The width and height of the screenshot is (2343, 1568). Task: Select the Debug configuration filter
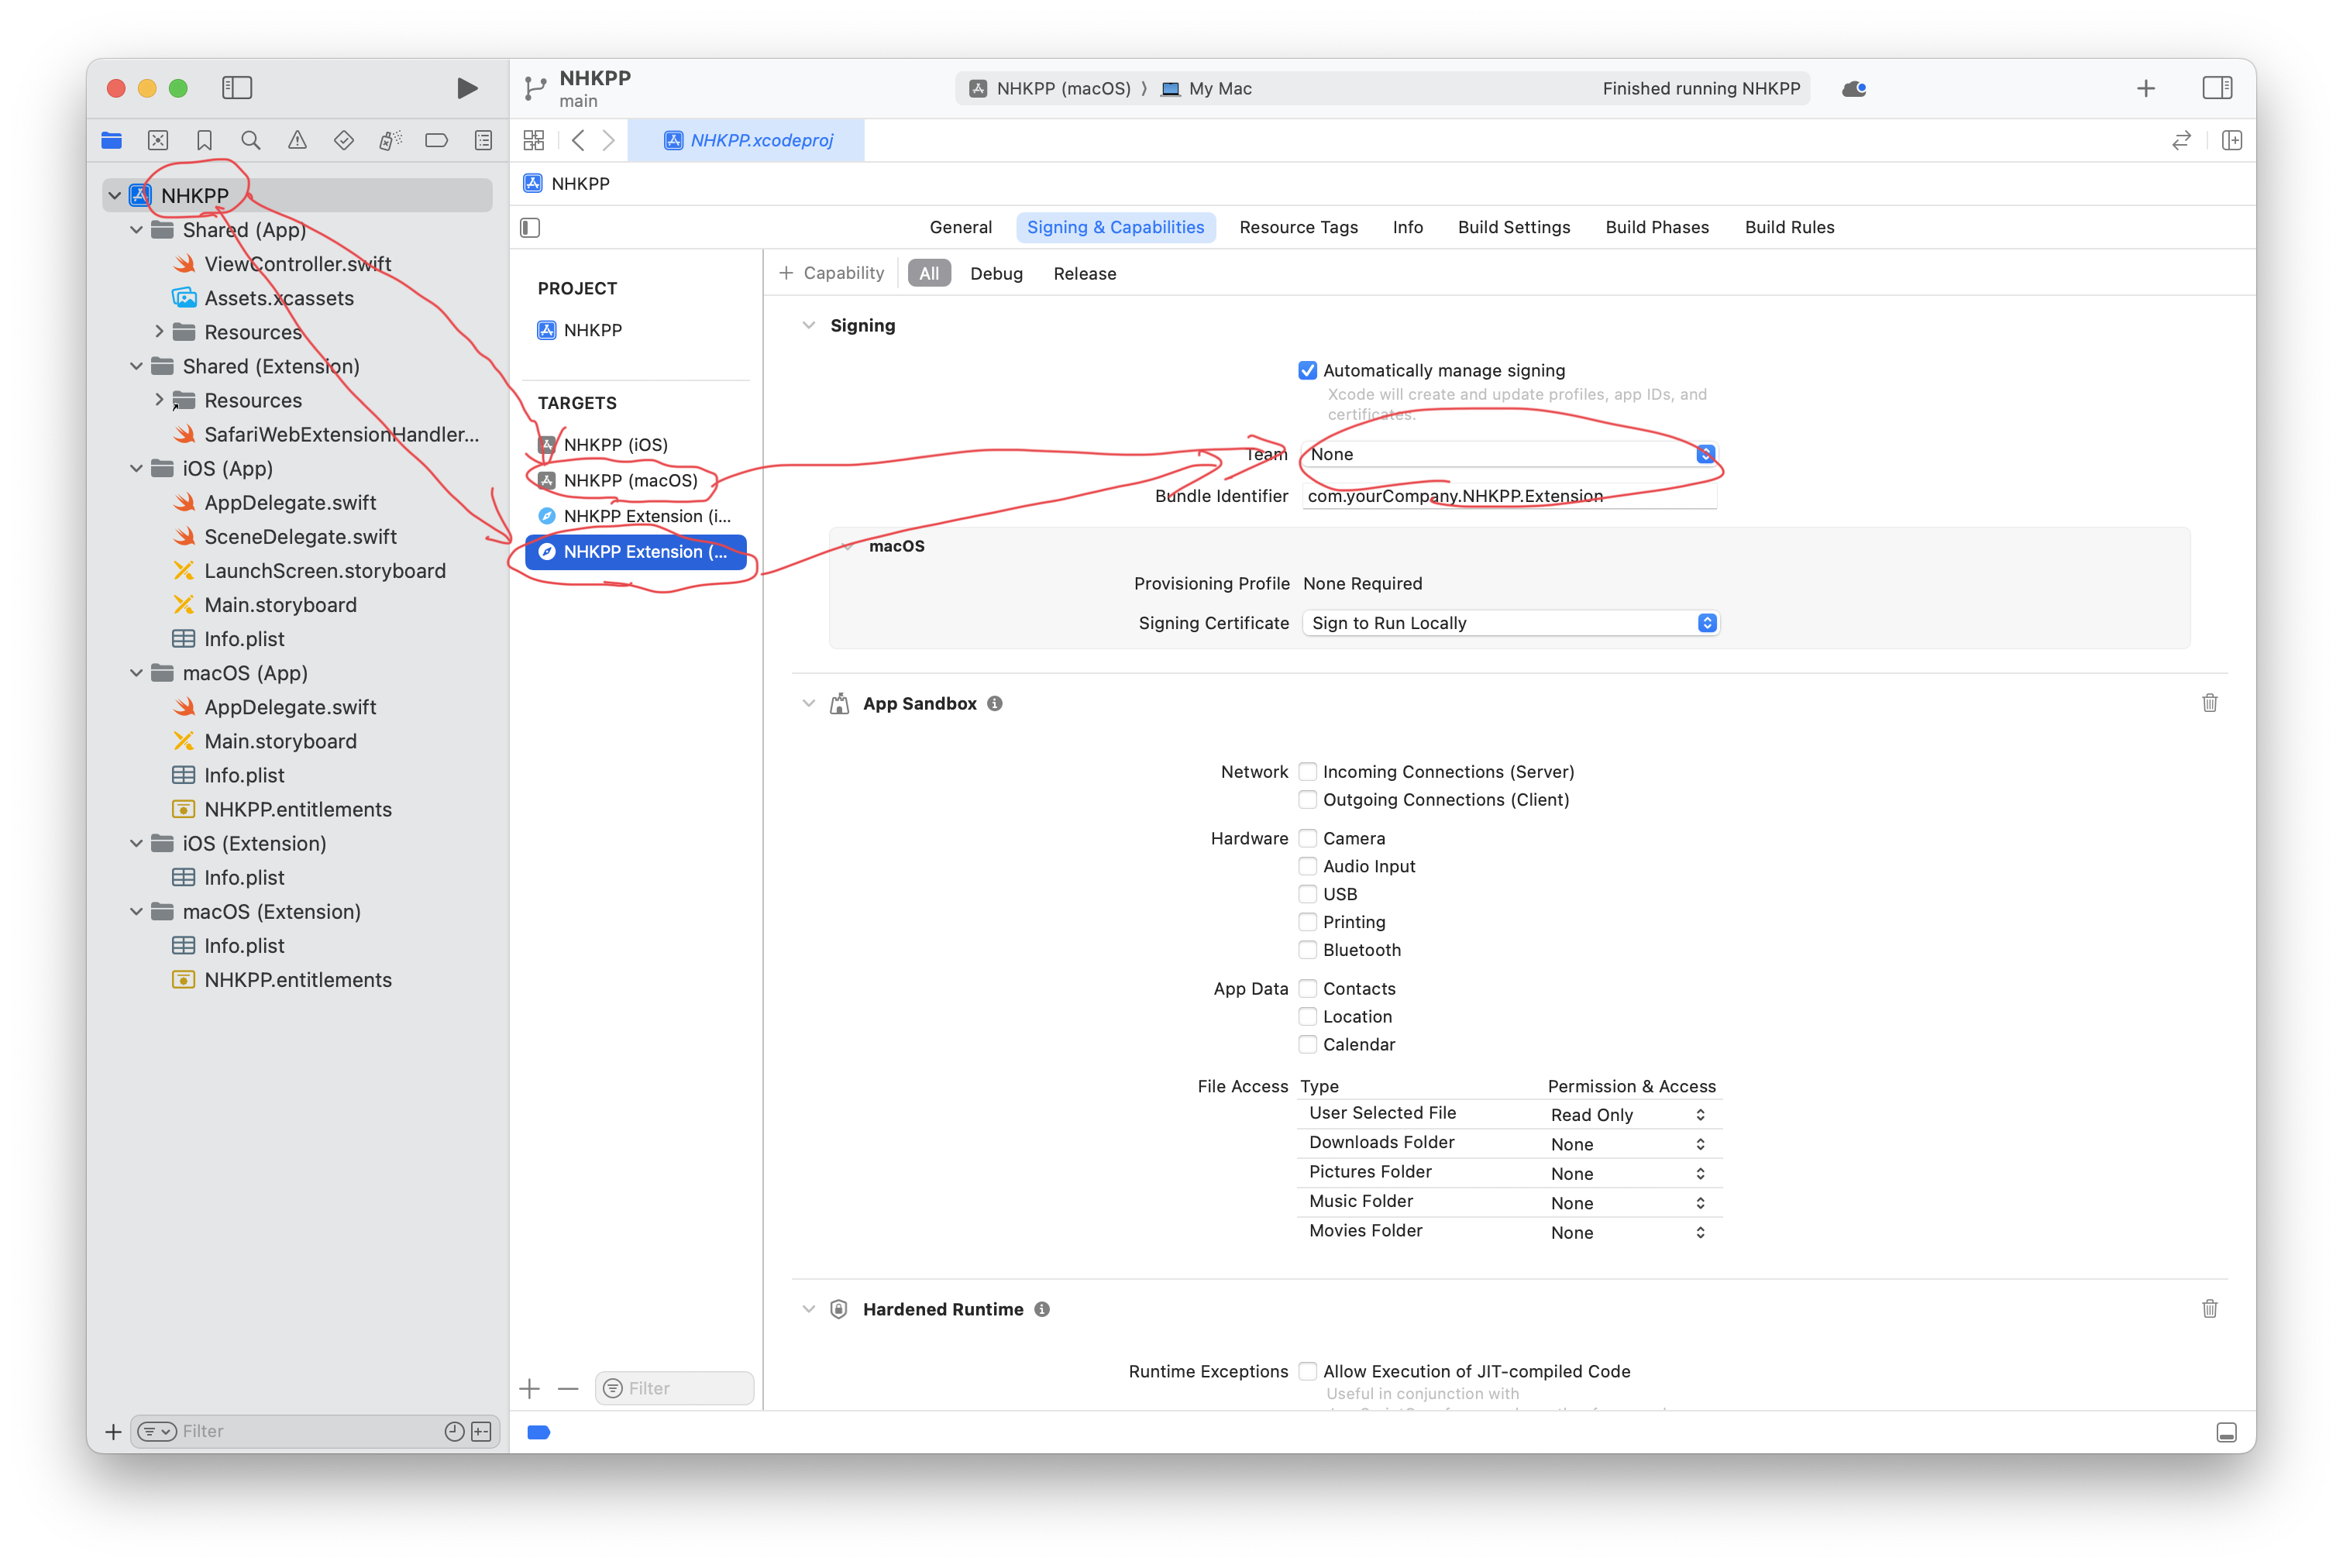[x=996, y=274]
